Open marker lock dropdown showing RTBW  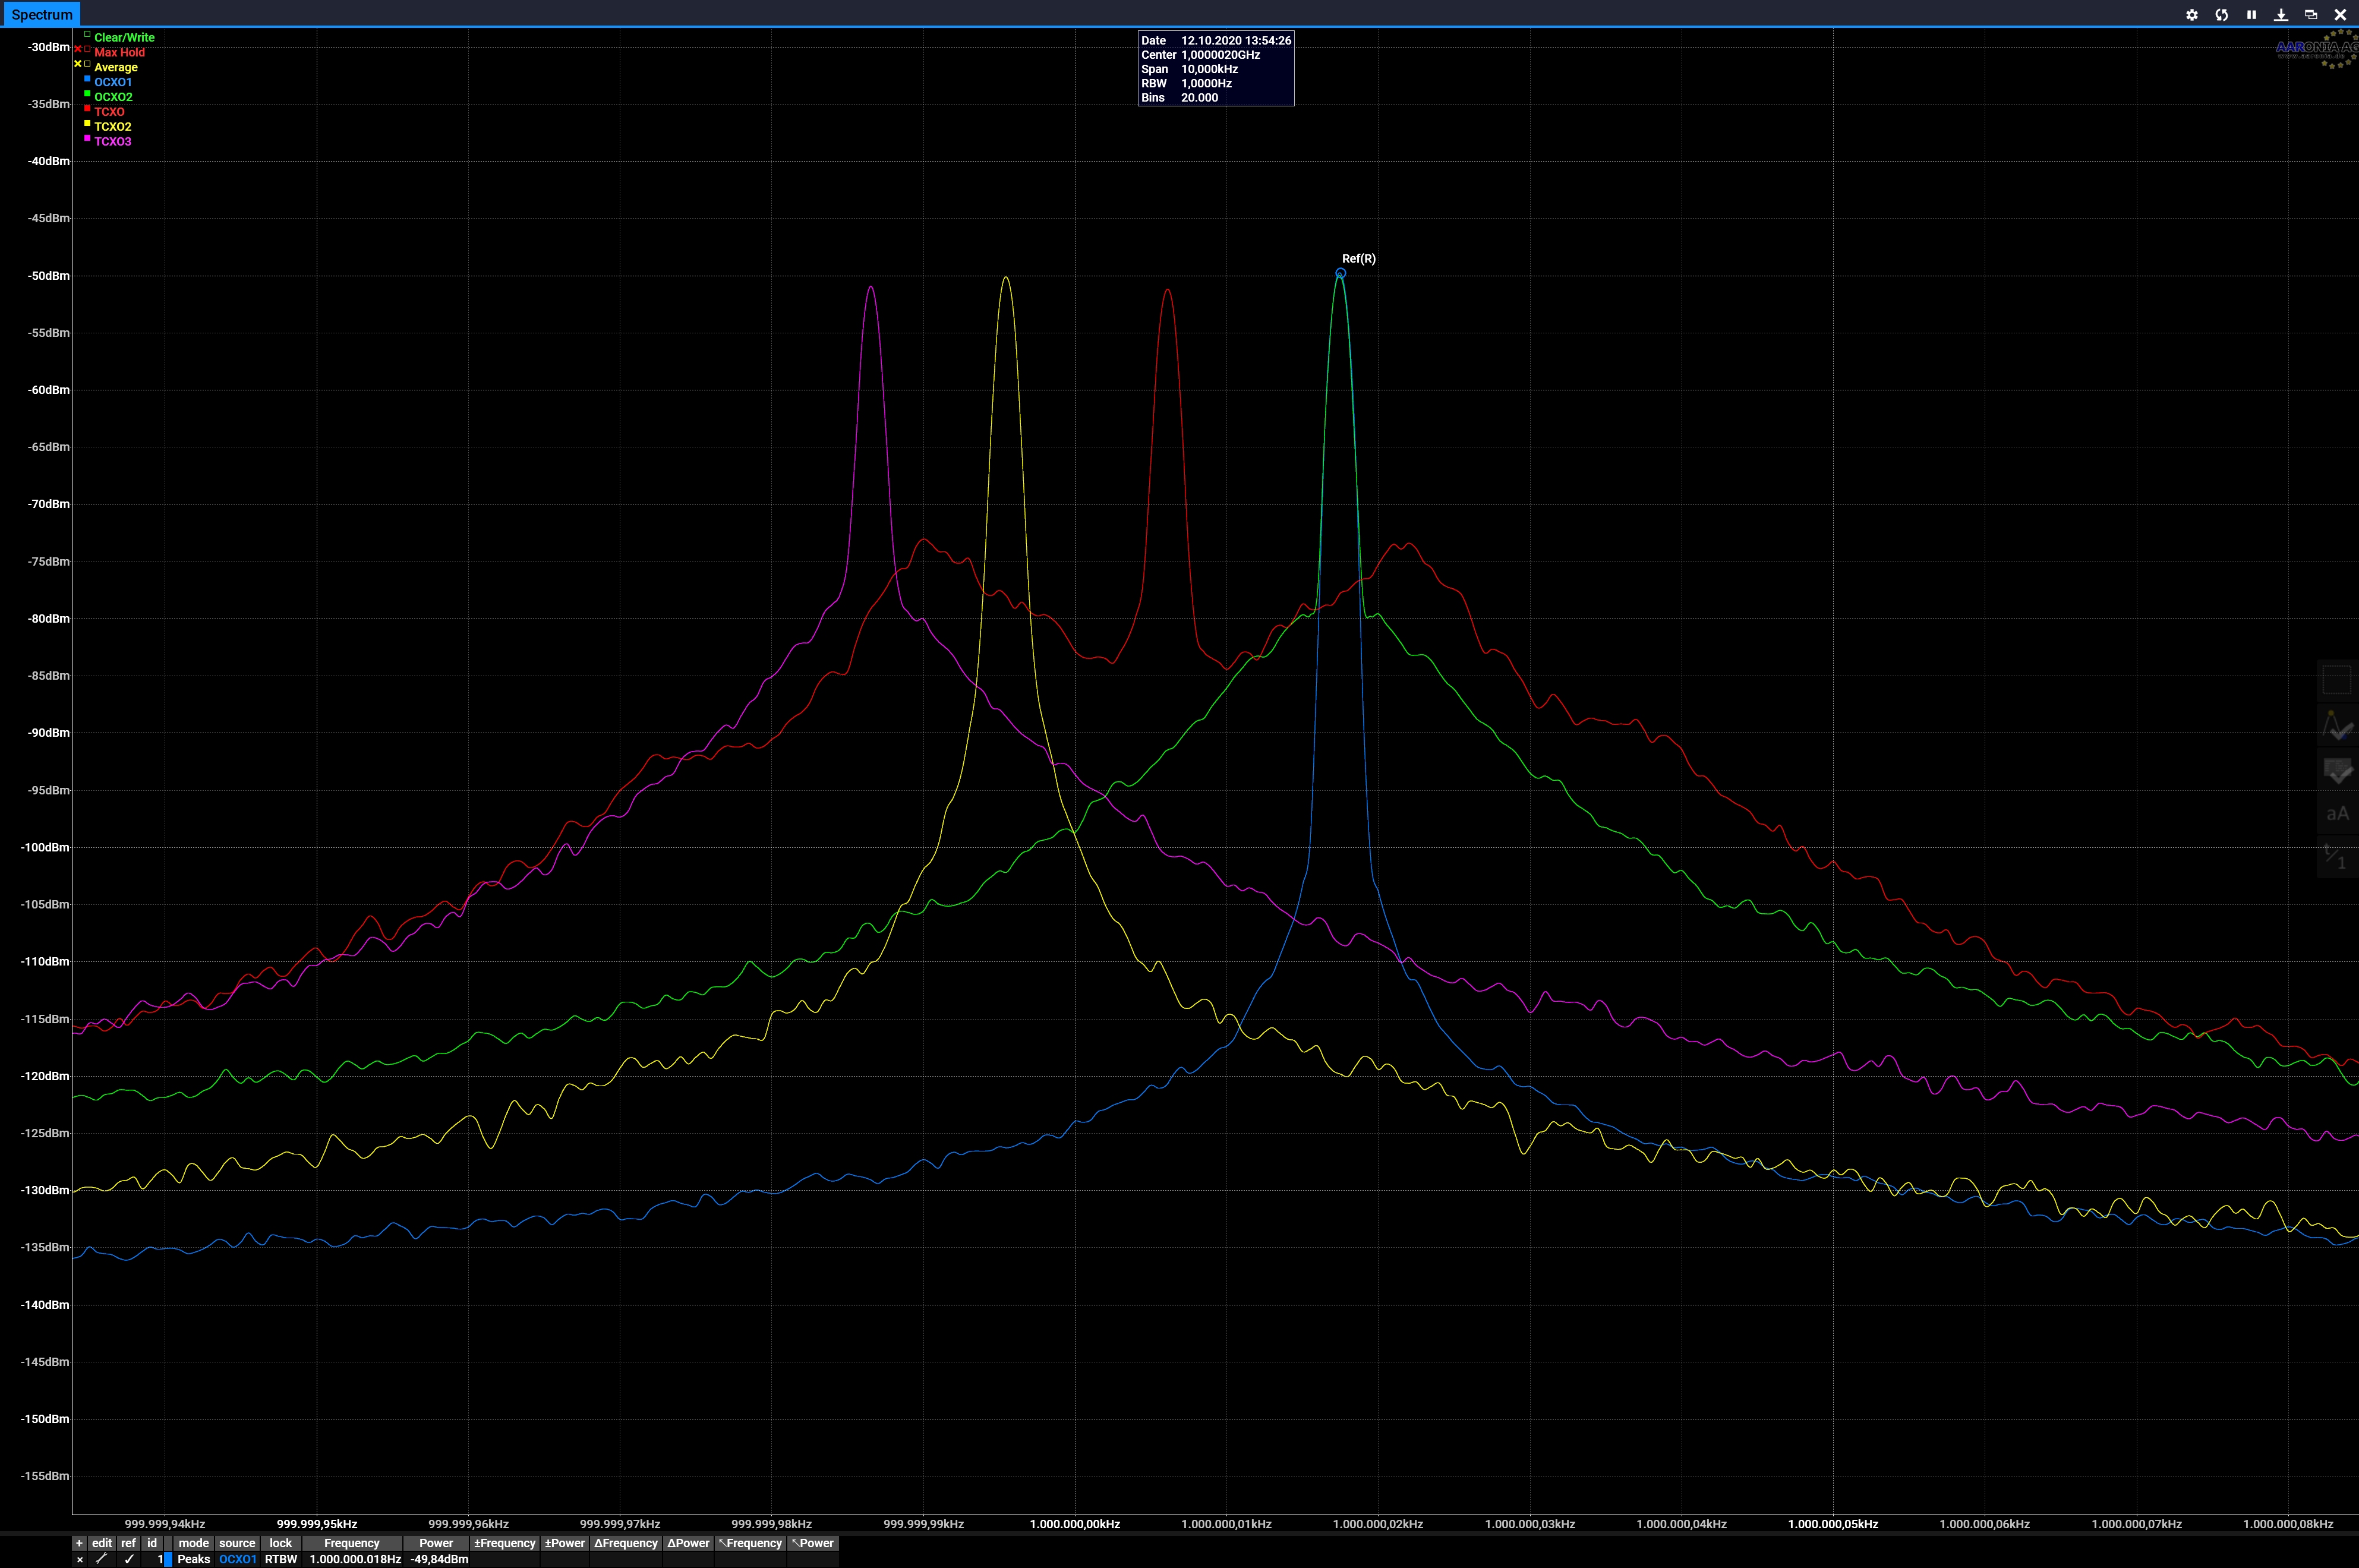coord(281,1559)
